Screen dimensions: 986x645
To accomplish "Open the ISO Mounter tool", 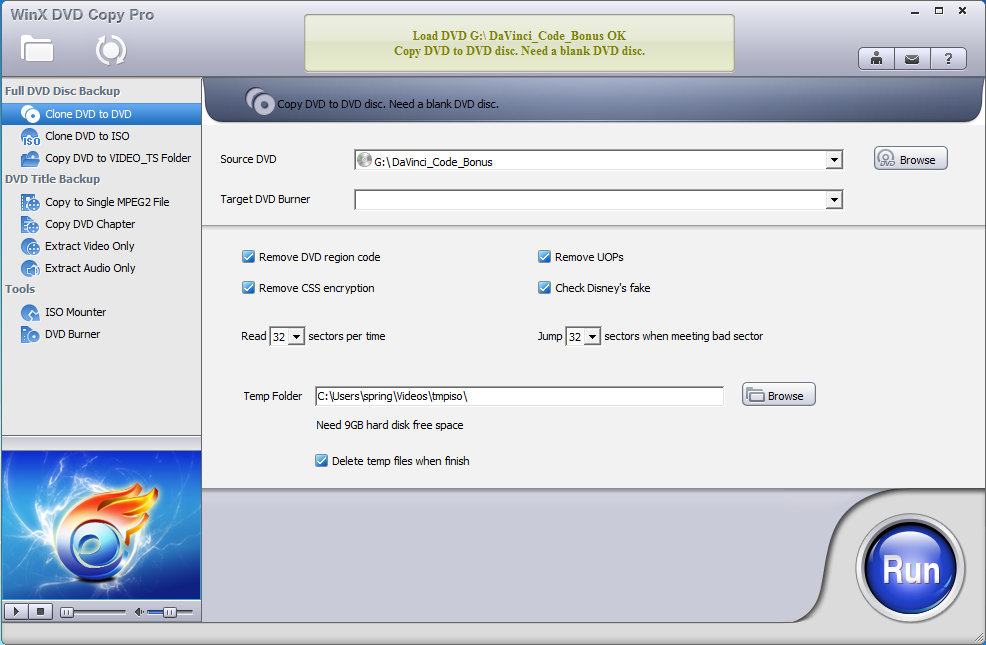I will [101, 312].
